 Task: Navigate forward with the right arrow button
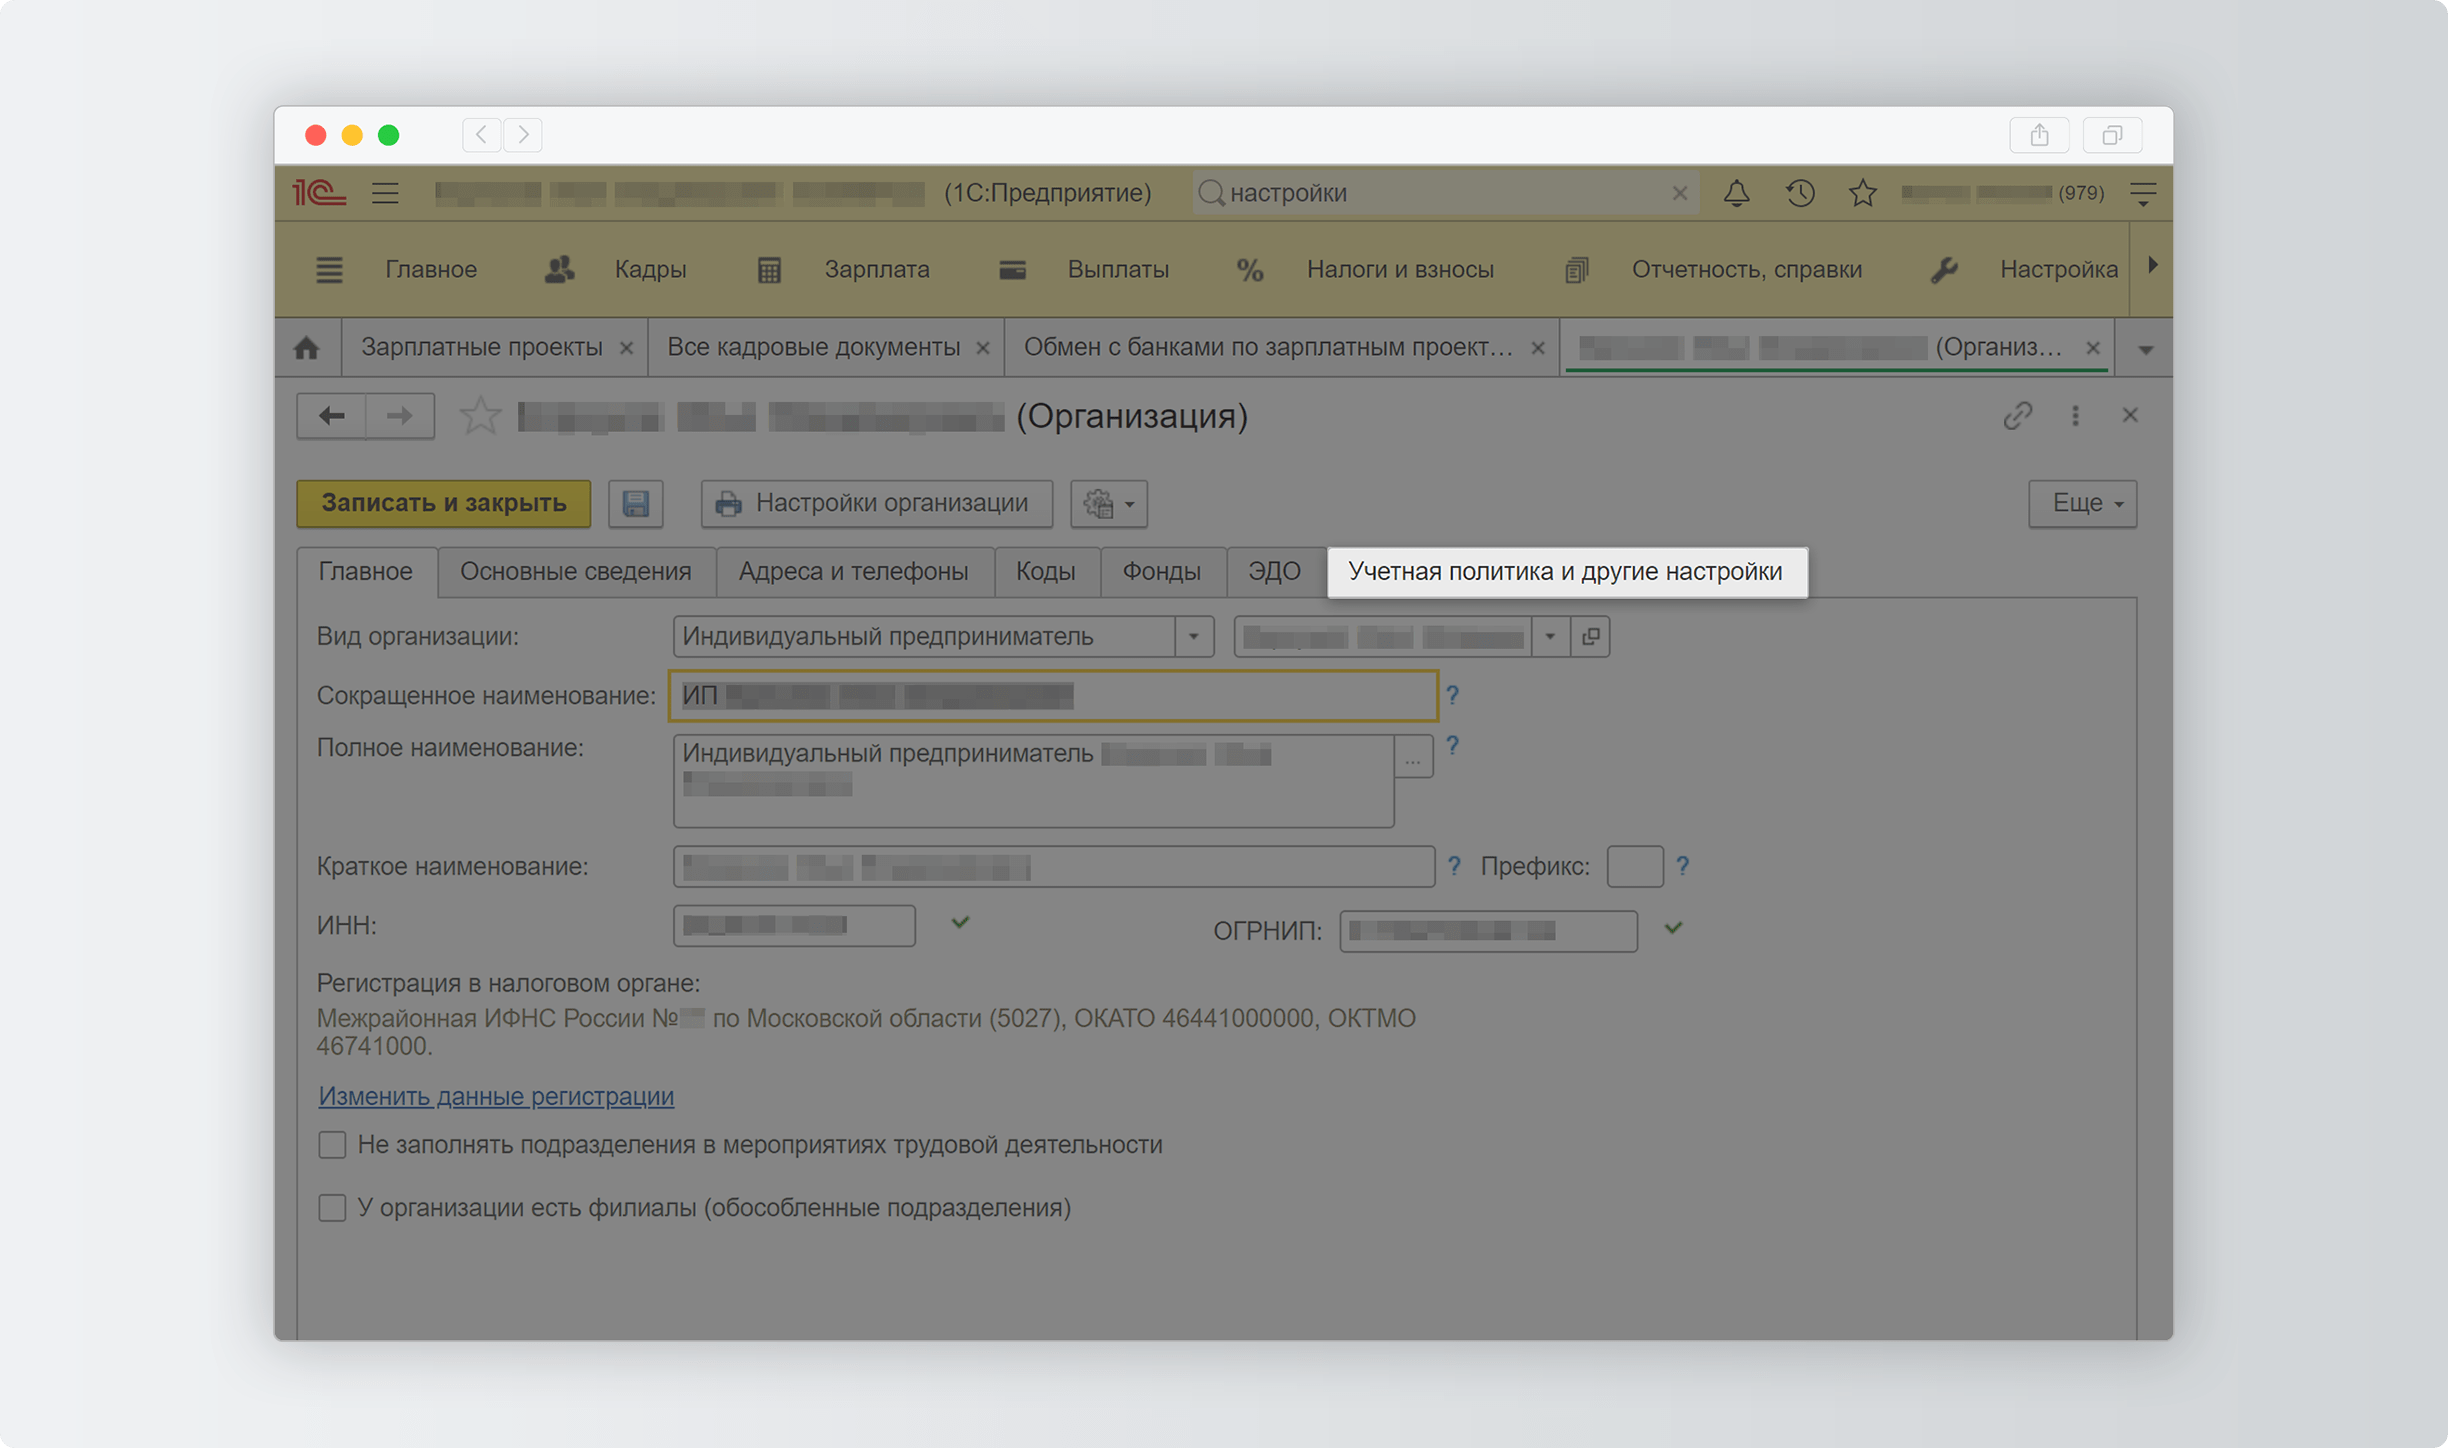pyautogui.click(x=400, y=416)
